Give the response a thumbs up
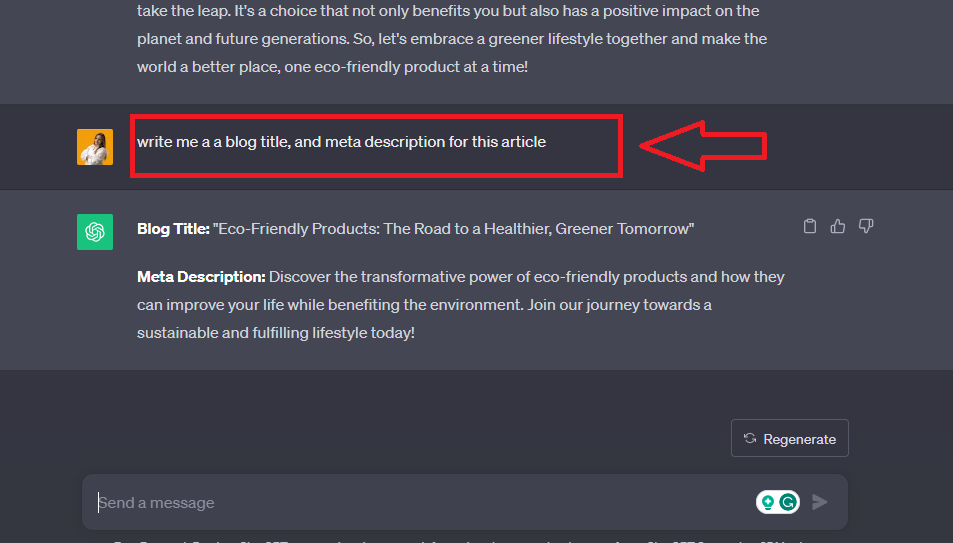Viewport: 953px width, 543px height. click(838, 226)
